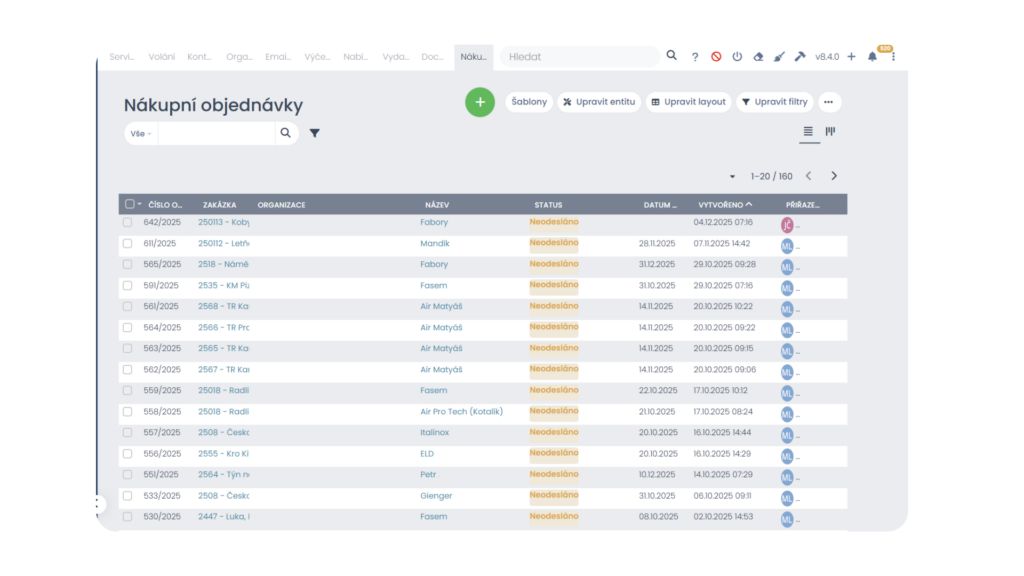Image resolution: width=1024 pixels, height=576 pixels.
Task: Expand the Vše filter dropdown
Action: (x=141, y=133)
